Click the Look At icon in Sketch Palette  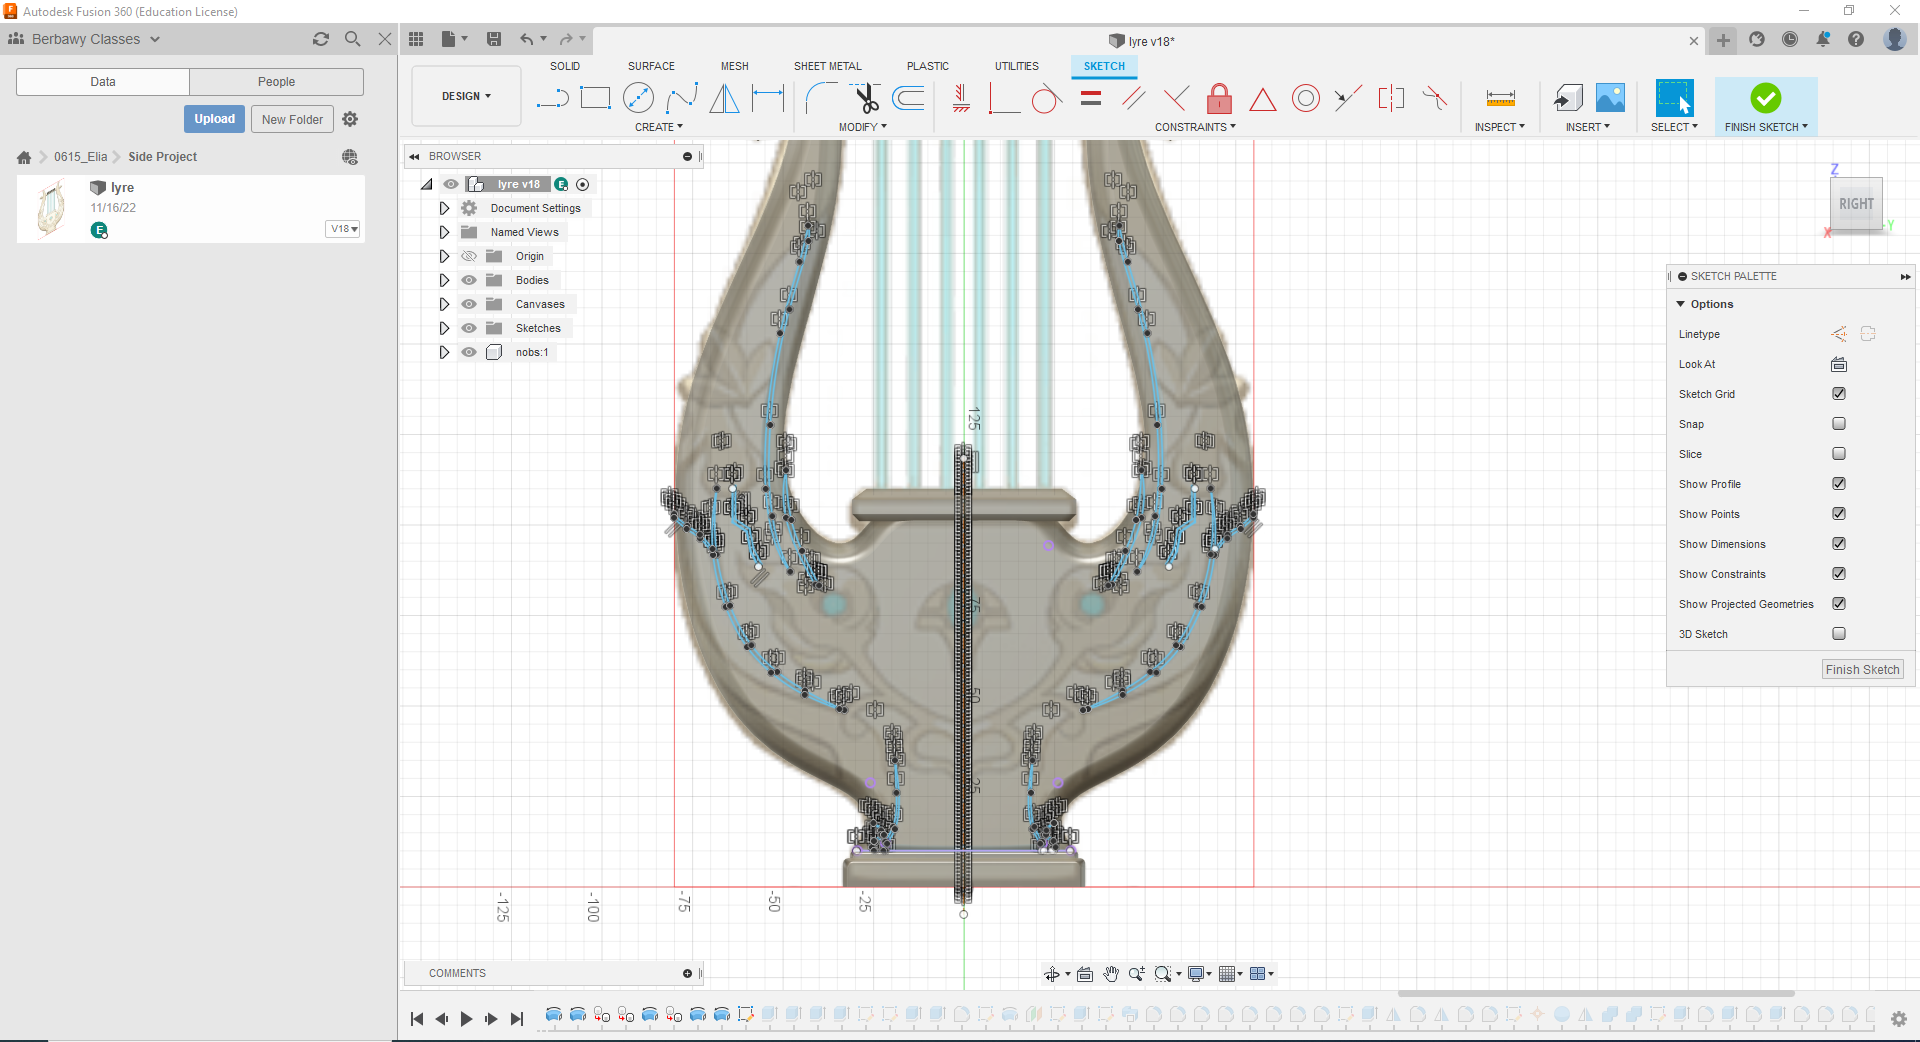[x=1839, y=364]
